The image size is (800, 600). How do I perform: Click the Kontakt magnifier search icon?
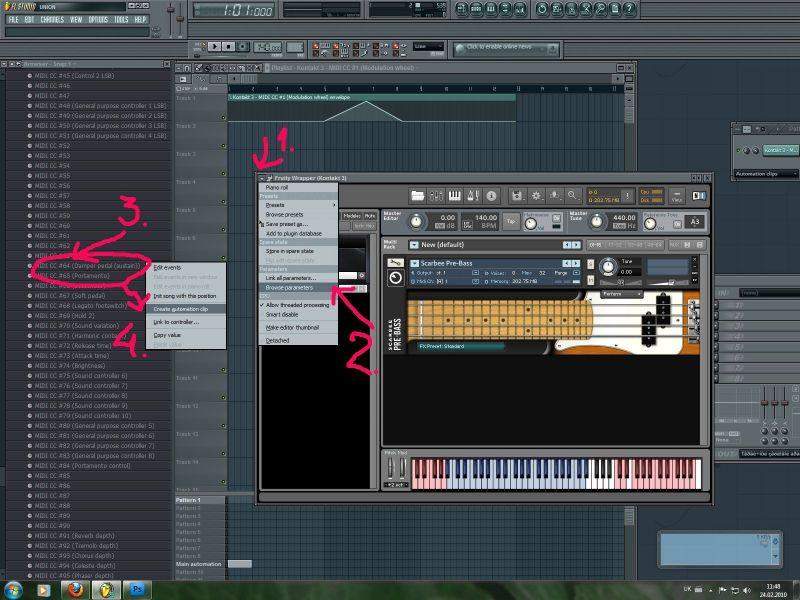572,195
